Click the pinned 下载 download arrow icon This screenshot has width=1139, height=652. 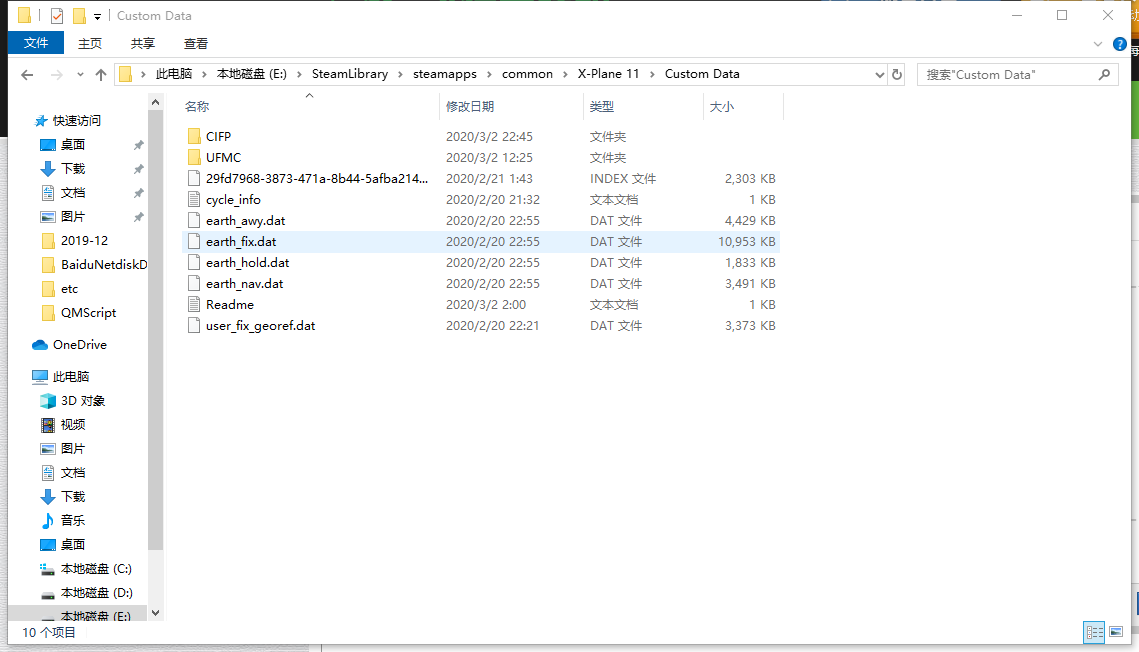[48, 168]
